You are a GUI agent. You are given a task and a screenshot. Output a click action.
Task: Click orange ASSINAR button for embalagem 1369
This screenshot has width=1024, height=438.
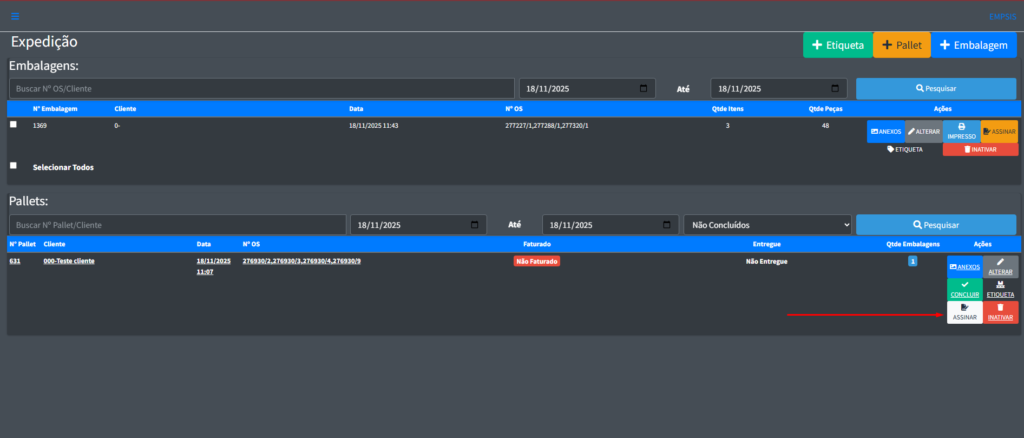coord(999,131)
